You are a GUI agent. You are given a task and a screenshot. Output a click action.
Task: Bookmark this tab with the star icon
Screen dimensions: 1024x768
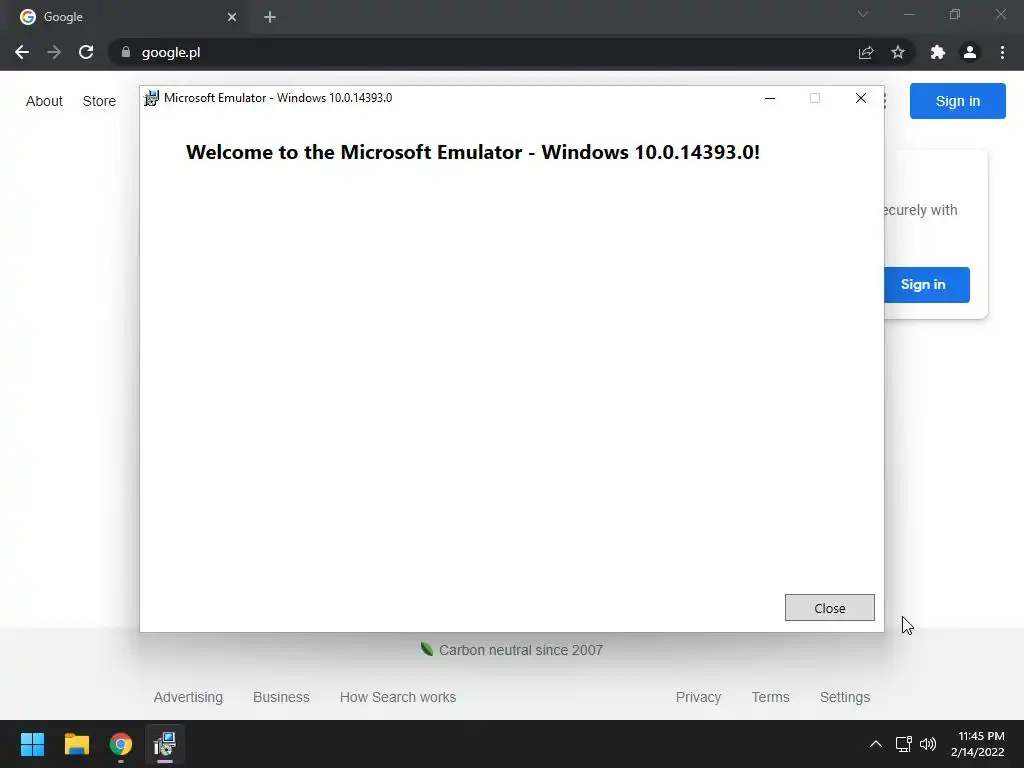click(898, 52)
